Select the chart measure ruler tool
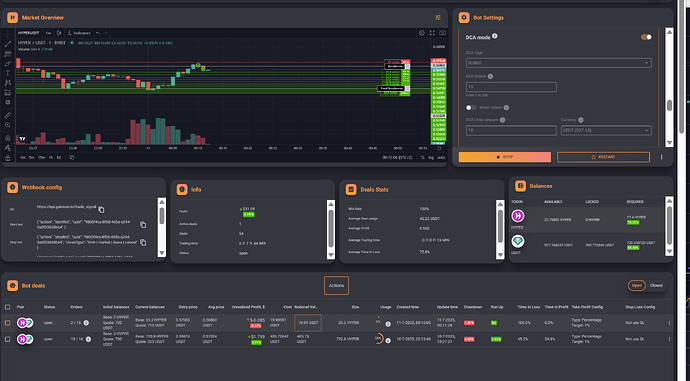 point(7,115)
